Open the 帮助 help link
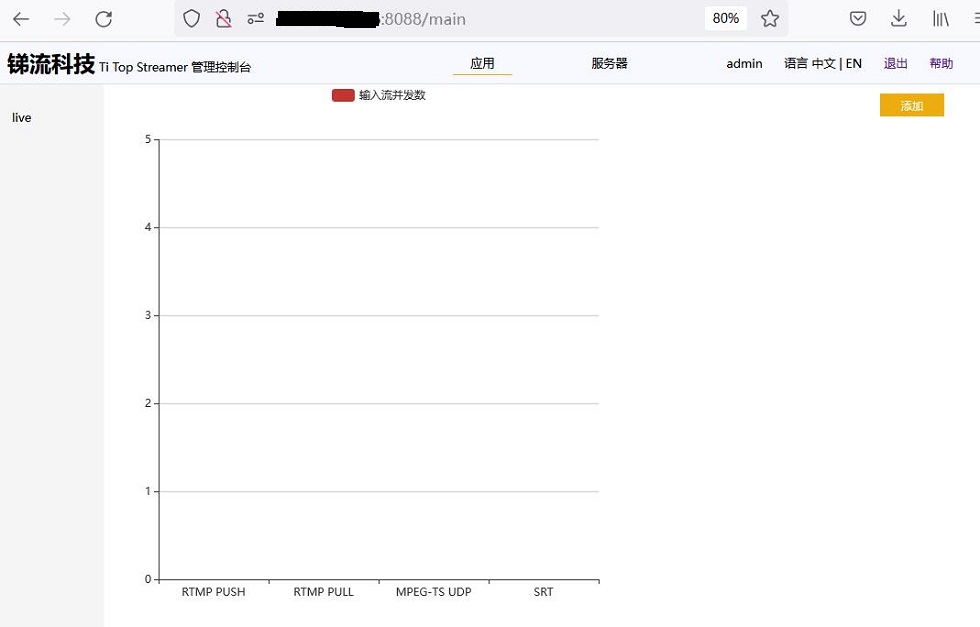Viewport: 980px width, 627px height. [x=941, y=63]
